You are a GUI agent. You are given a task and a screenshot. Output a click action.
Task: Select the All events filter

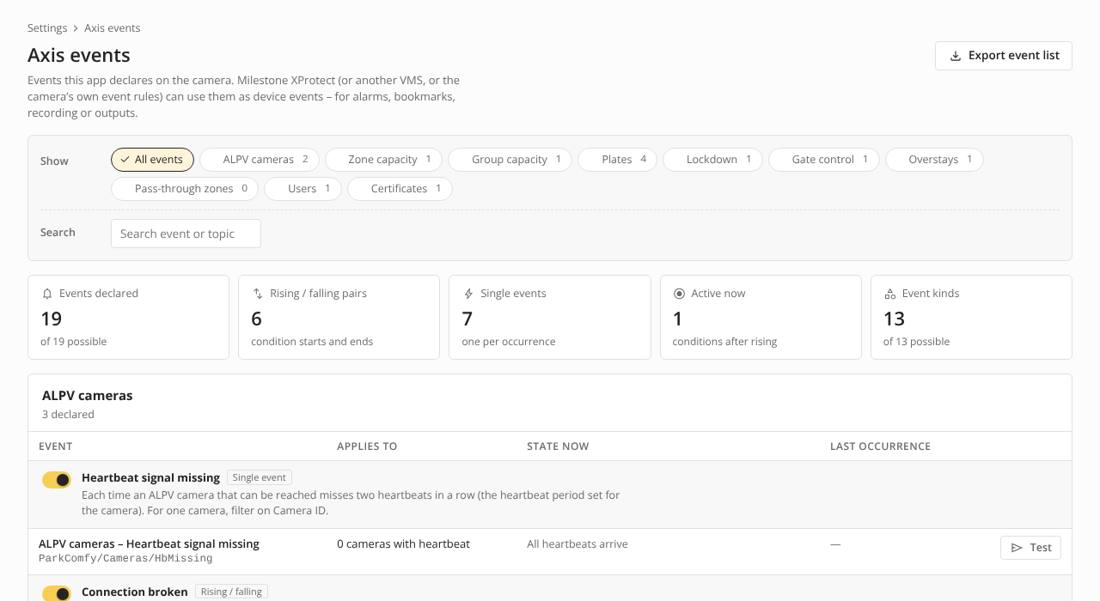152,160
